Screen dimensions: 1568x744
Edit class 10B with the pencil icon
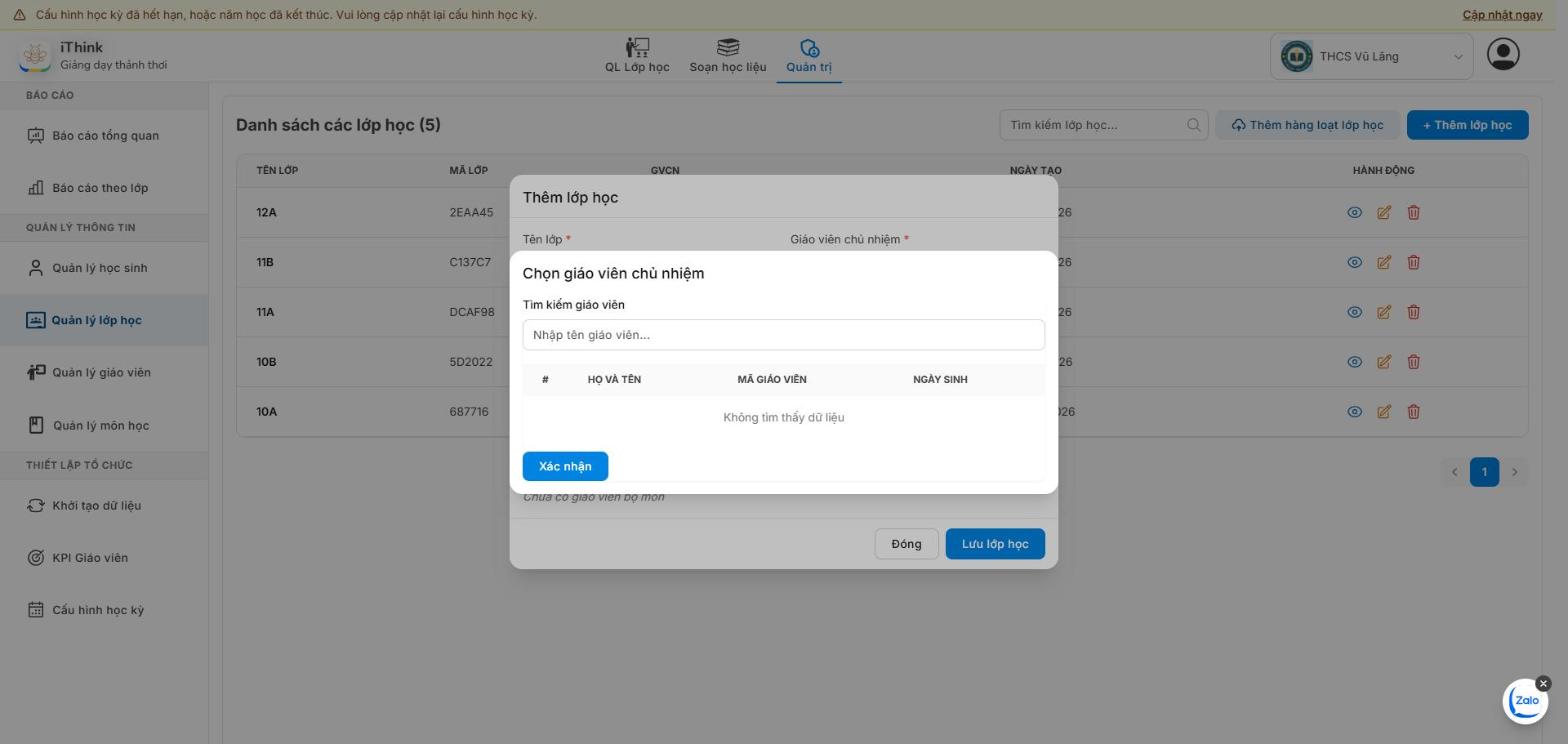pyautogui.click(x=1384, y=362)
